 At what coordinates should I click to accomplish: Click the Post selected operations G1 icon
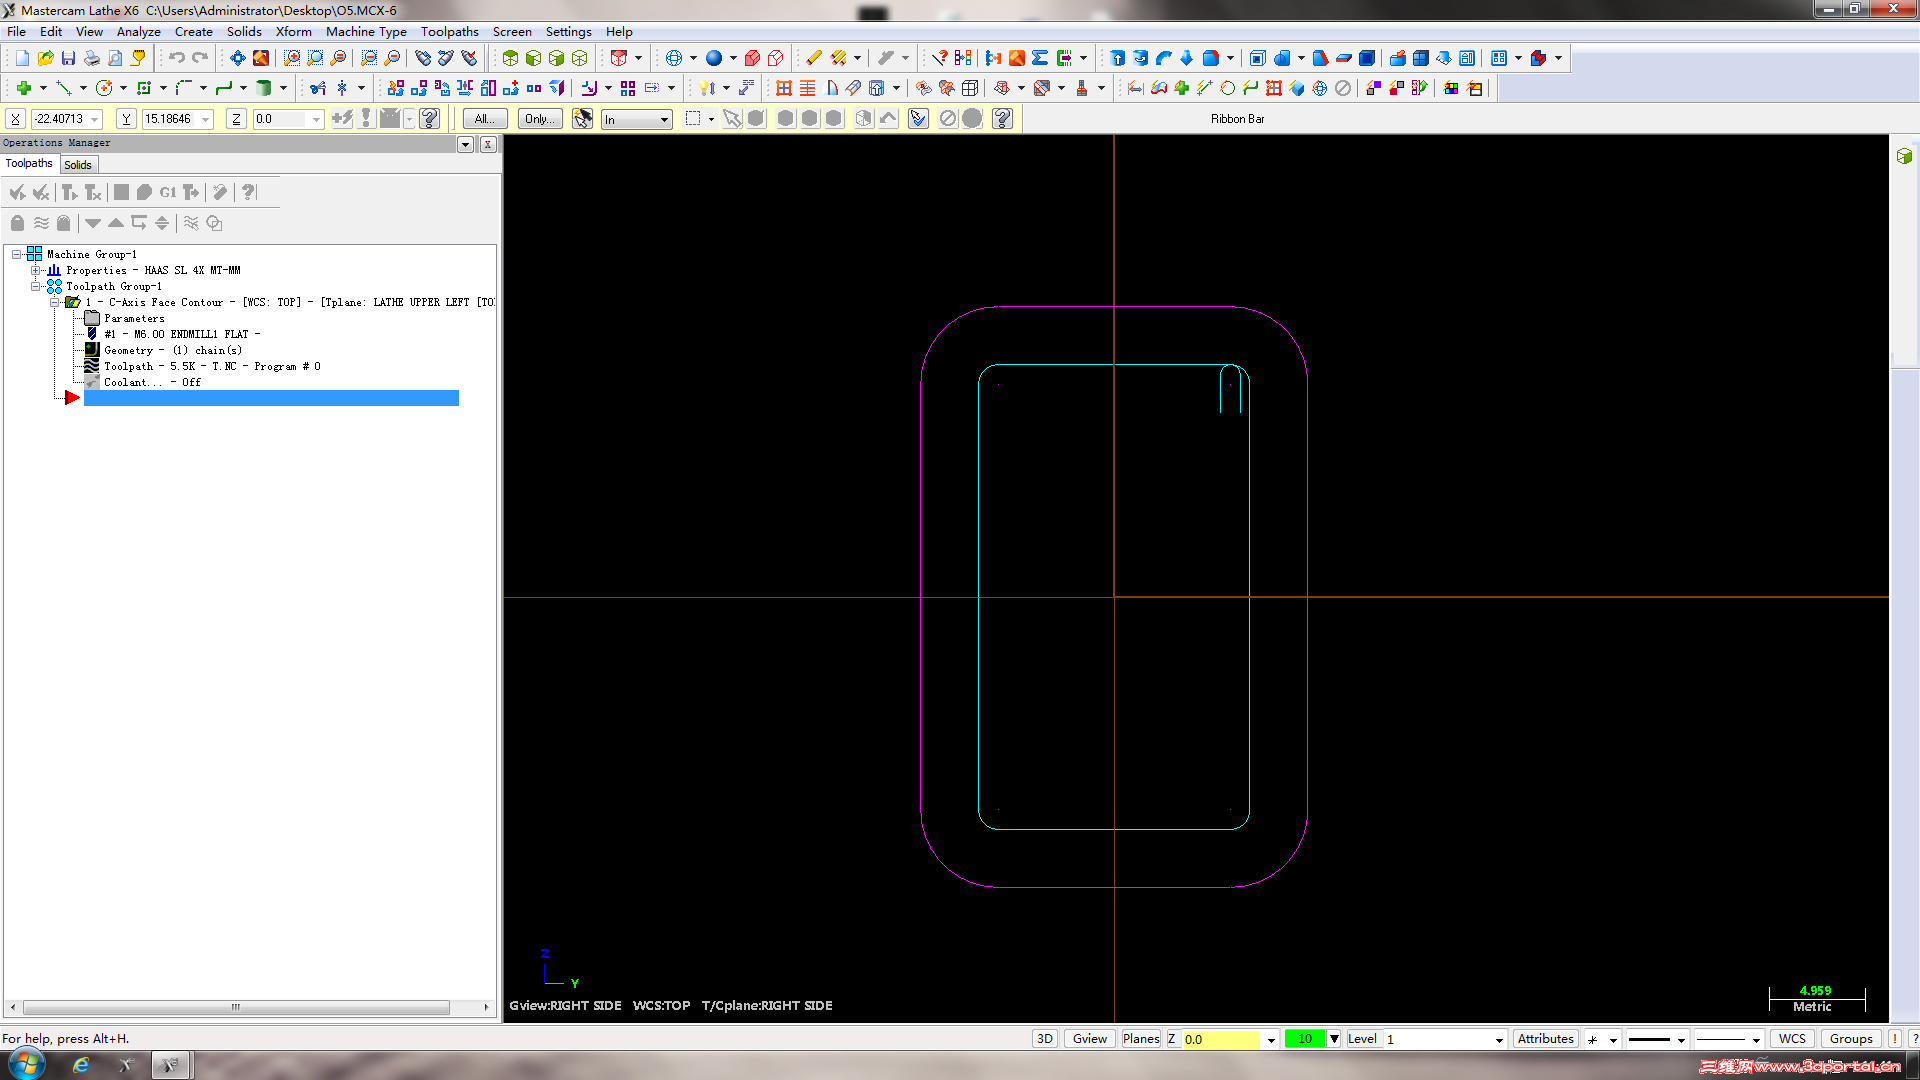[x=167, y=192]
